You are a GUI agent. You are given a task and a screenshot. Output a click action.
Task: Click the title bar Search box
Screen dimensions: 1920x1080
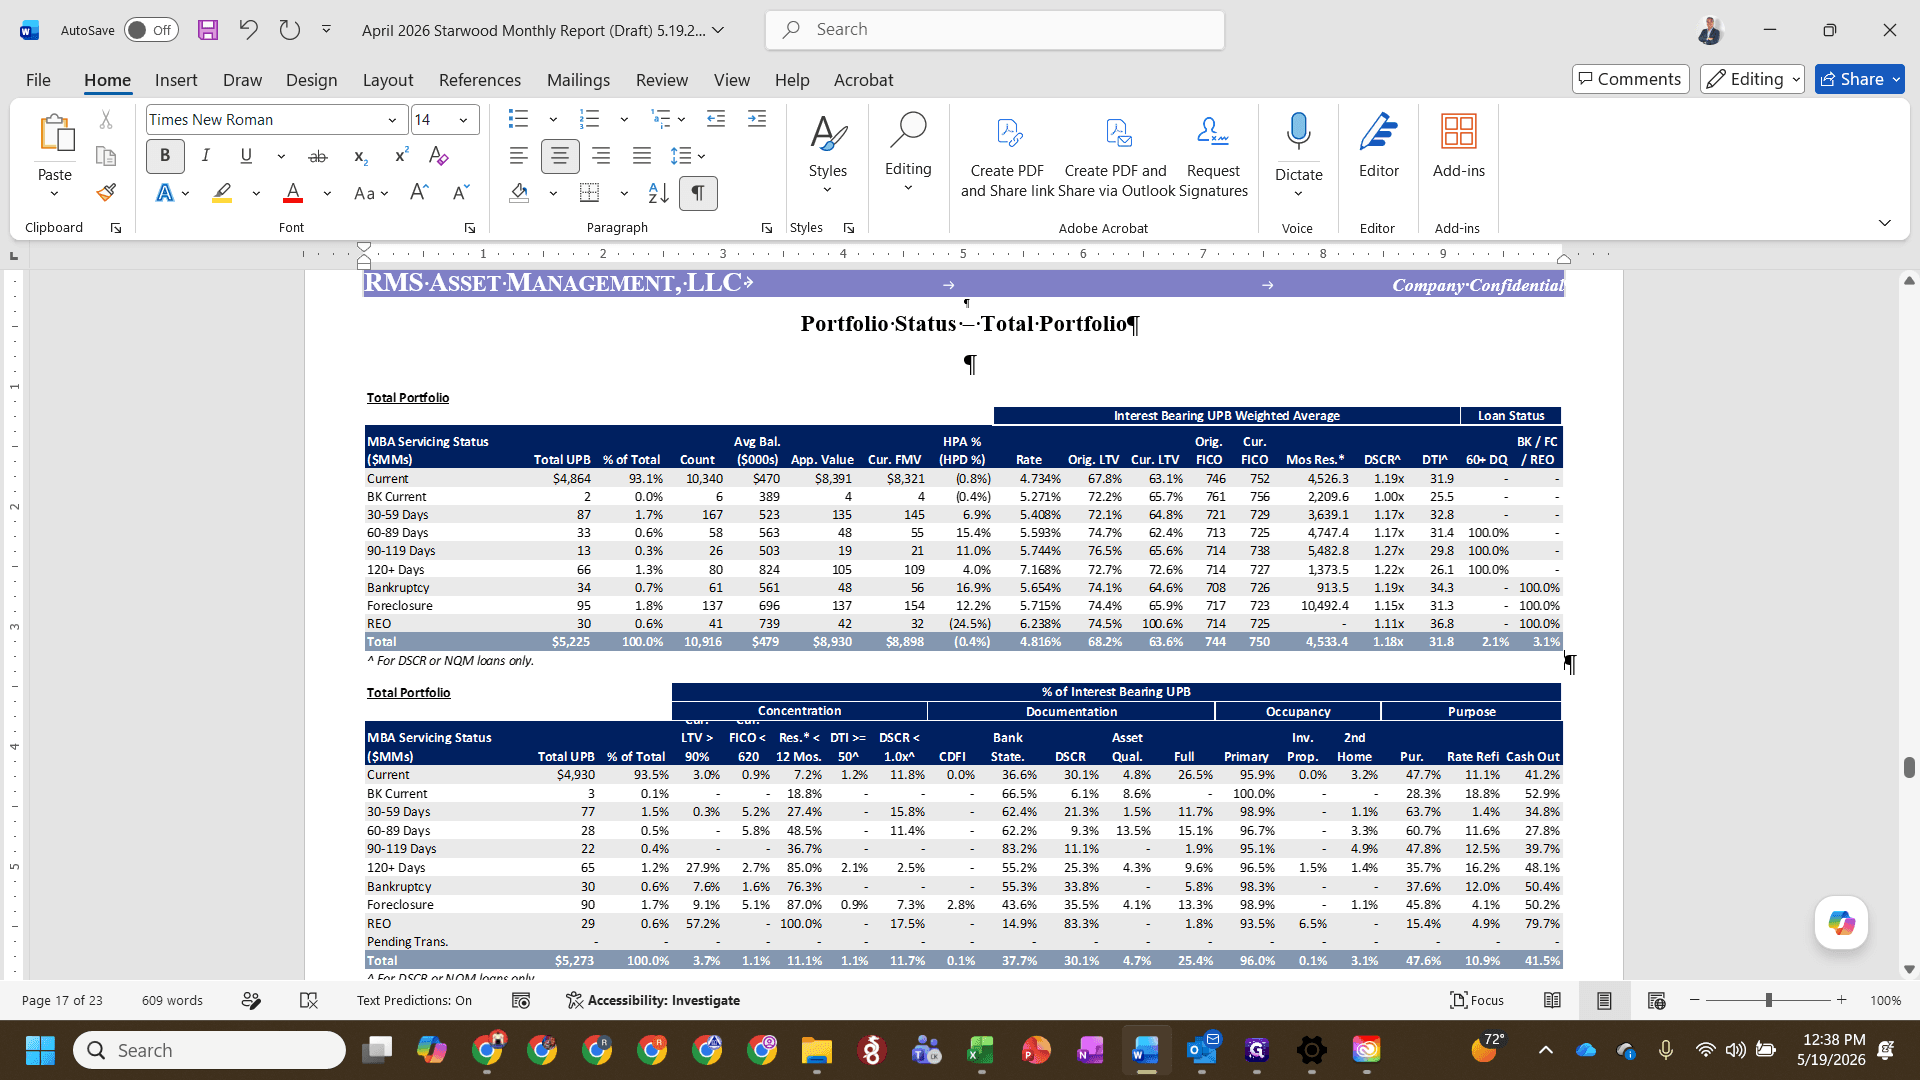pos(995,30)
